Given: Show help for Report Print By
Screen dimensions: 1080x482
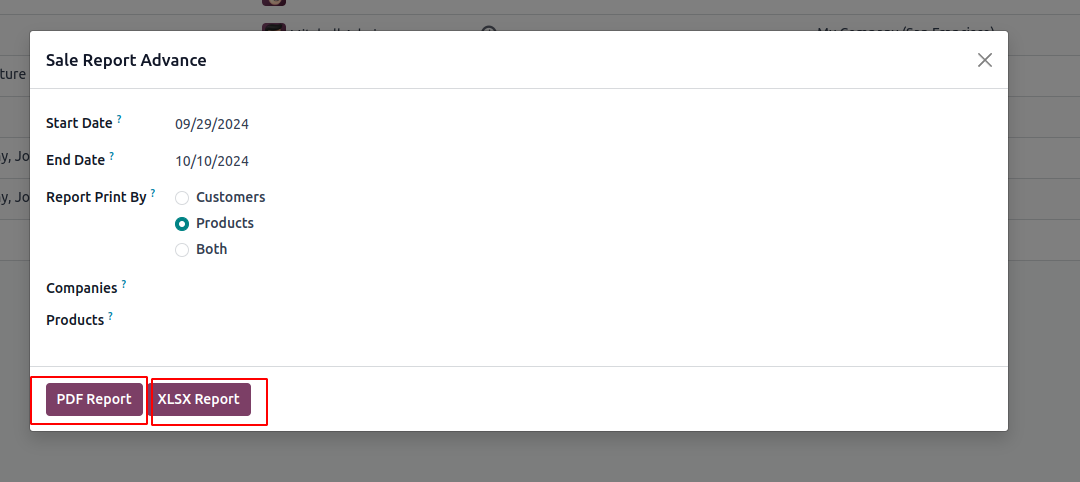Looking at the screenshot, I should (x=153, y=193).
